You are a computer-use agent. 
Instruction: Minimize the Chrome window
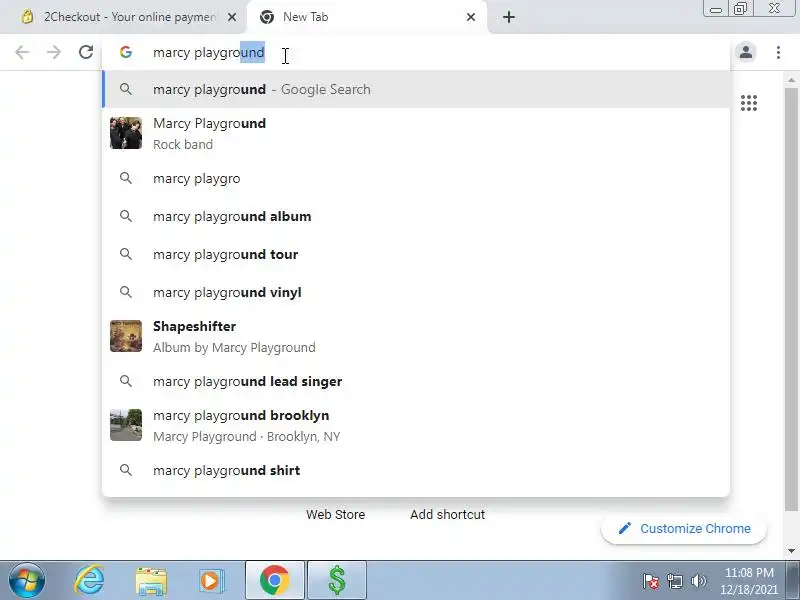(716, 9)
